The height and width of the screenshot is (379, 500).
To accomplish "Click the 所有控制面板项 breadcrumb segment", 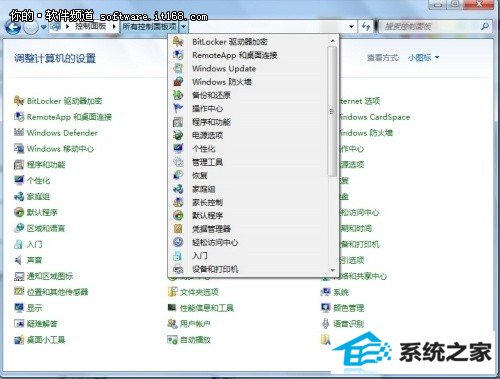I will coord(149,26).
